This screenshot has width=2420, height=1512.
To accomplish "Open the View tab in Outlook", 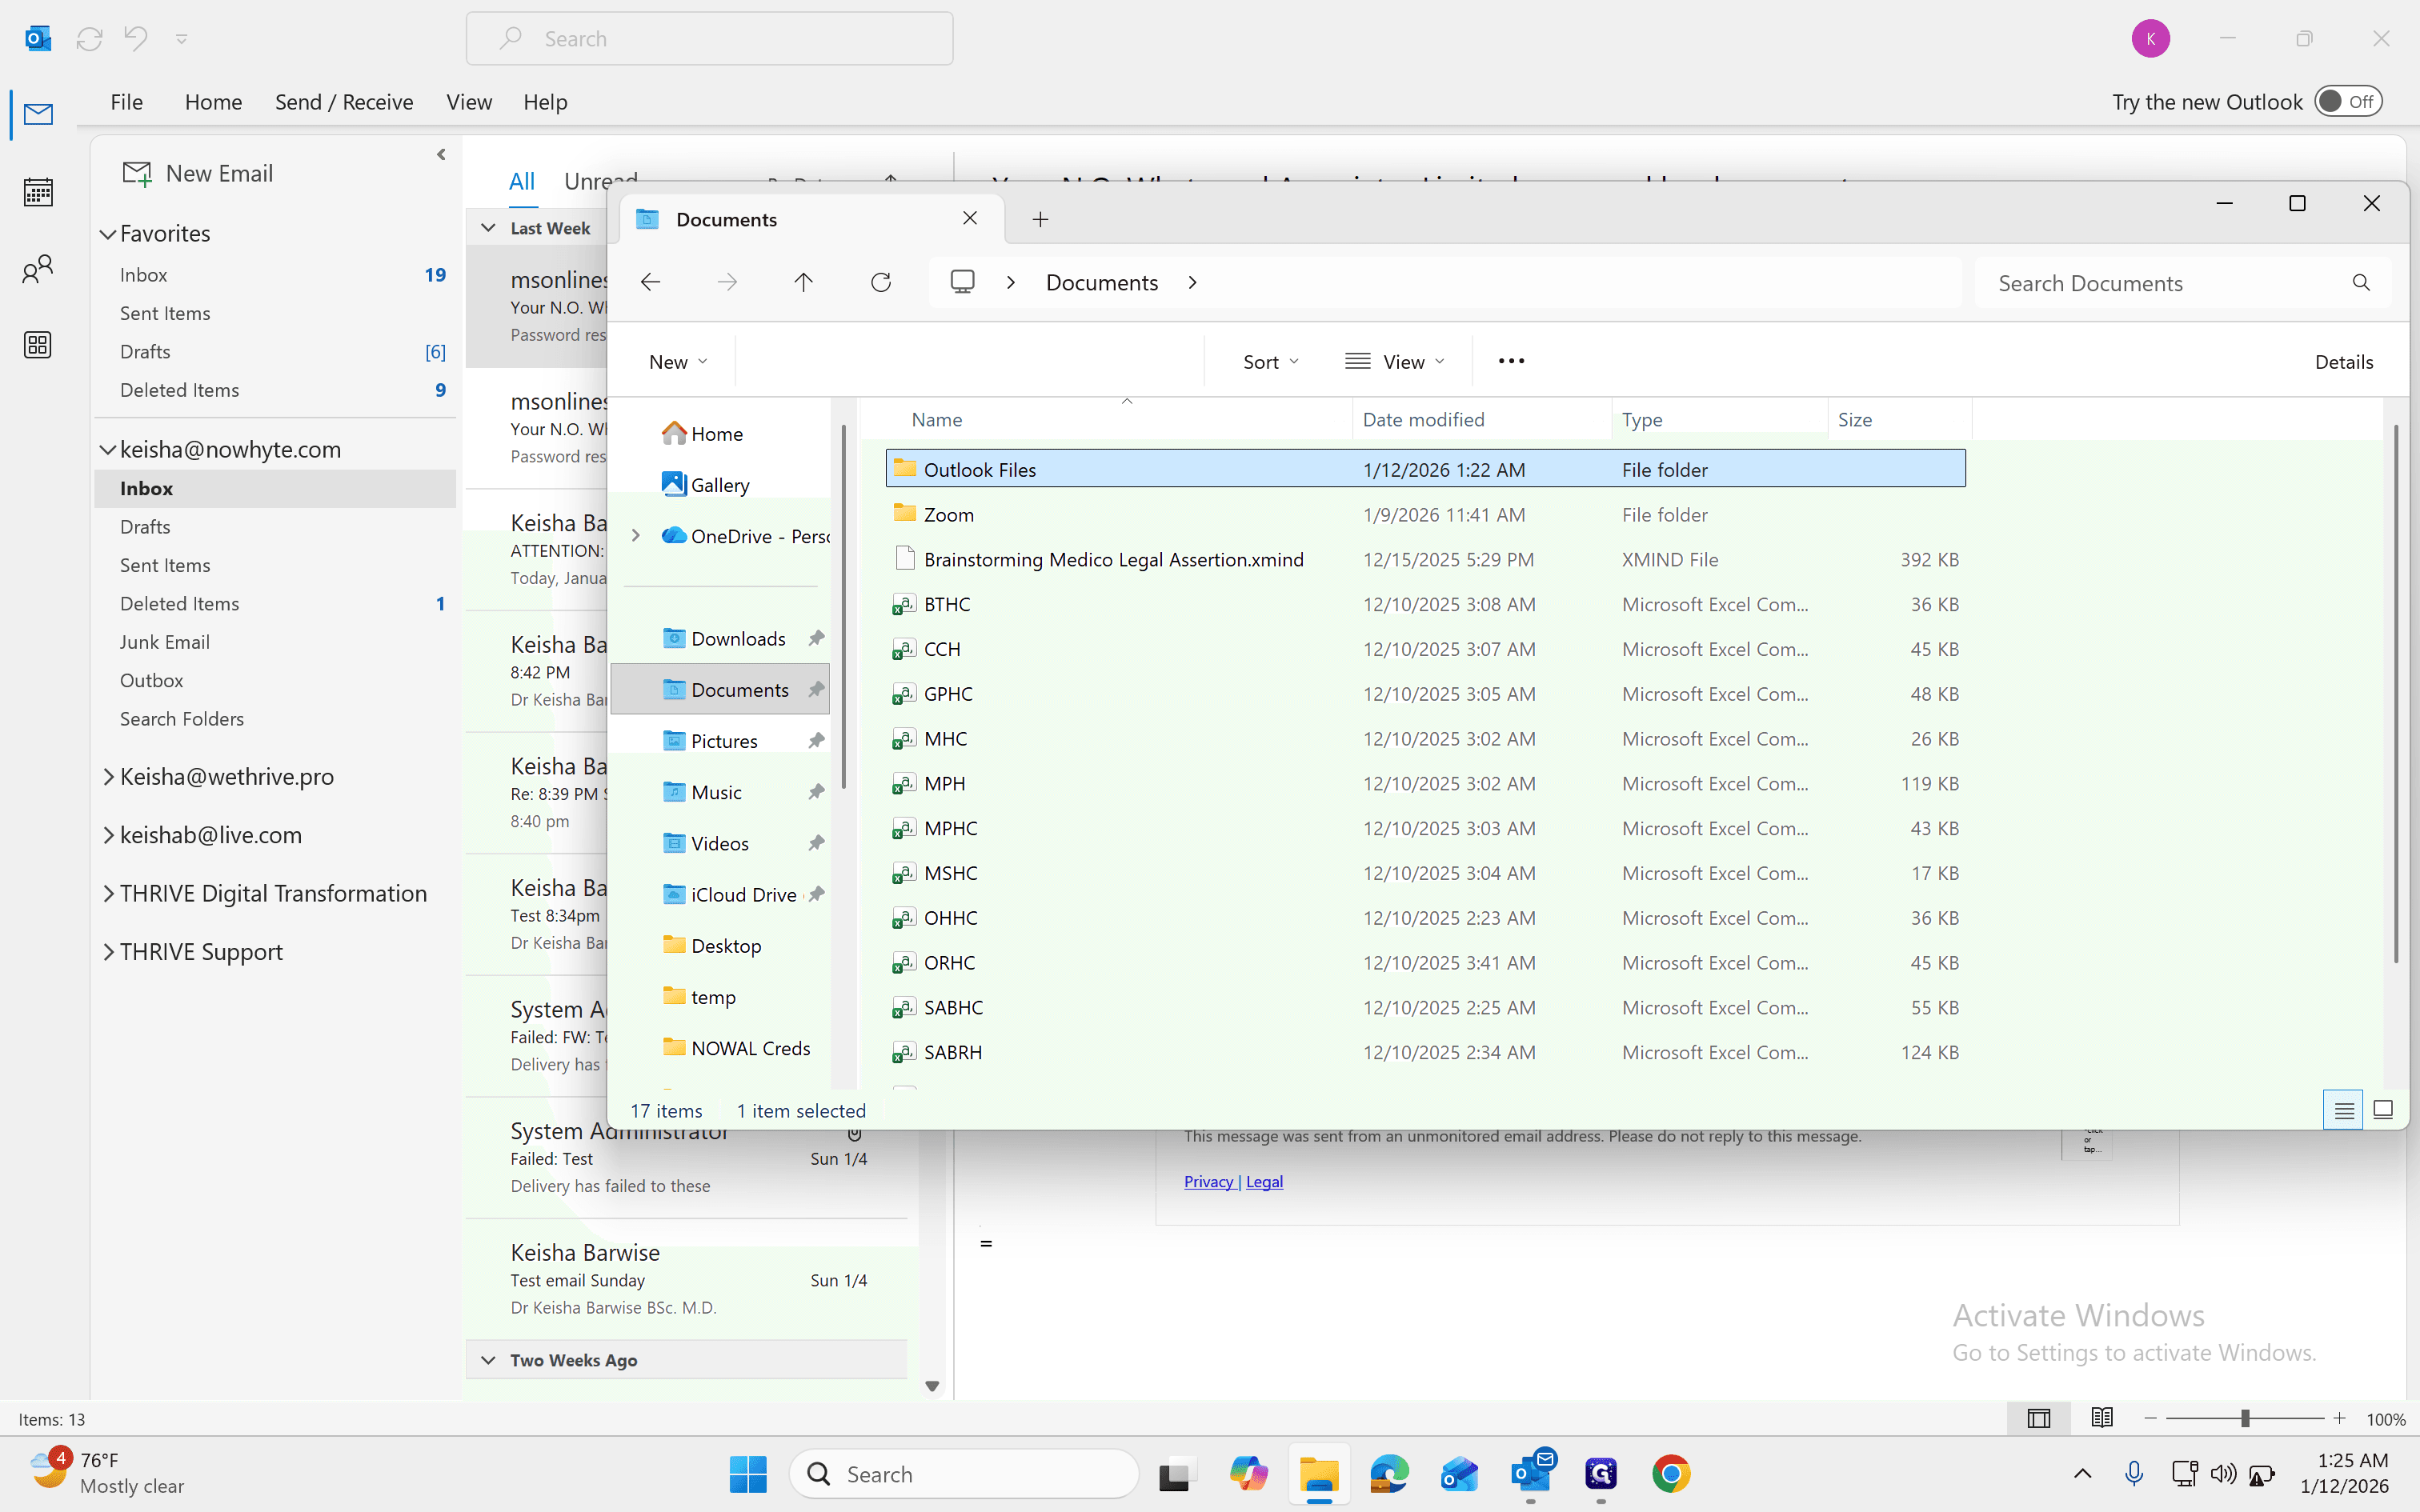I will 469,102.
